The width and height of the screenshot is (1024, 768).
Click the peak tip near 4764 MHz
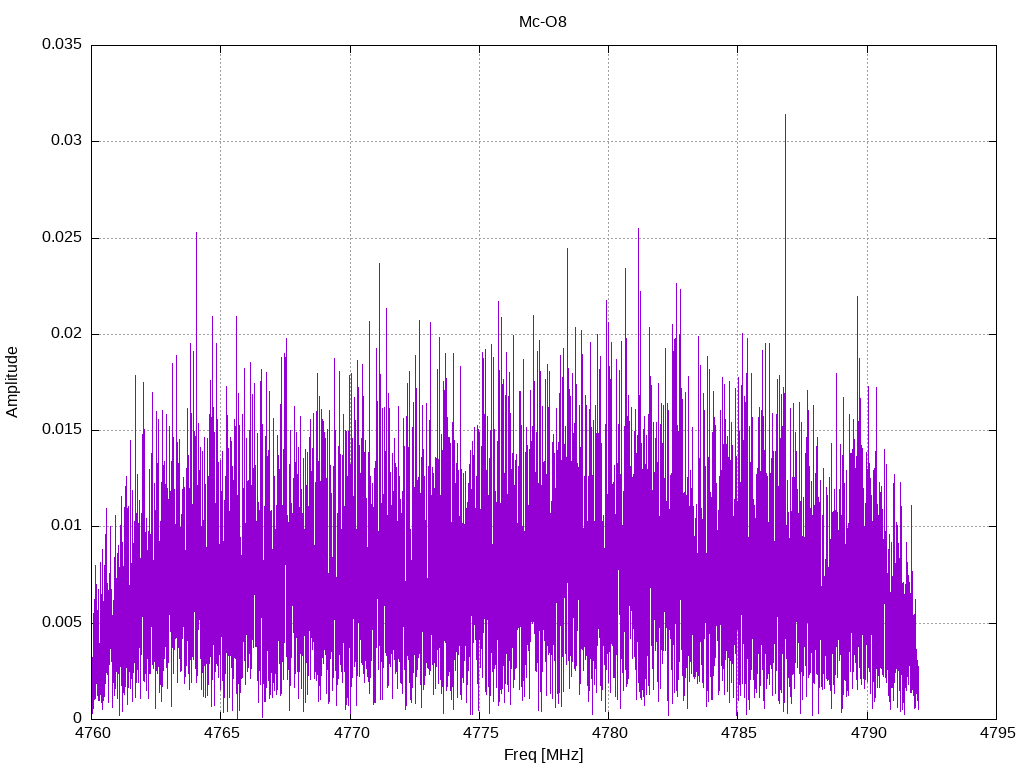(196, 233)
